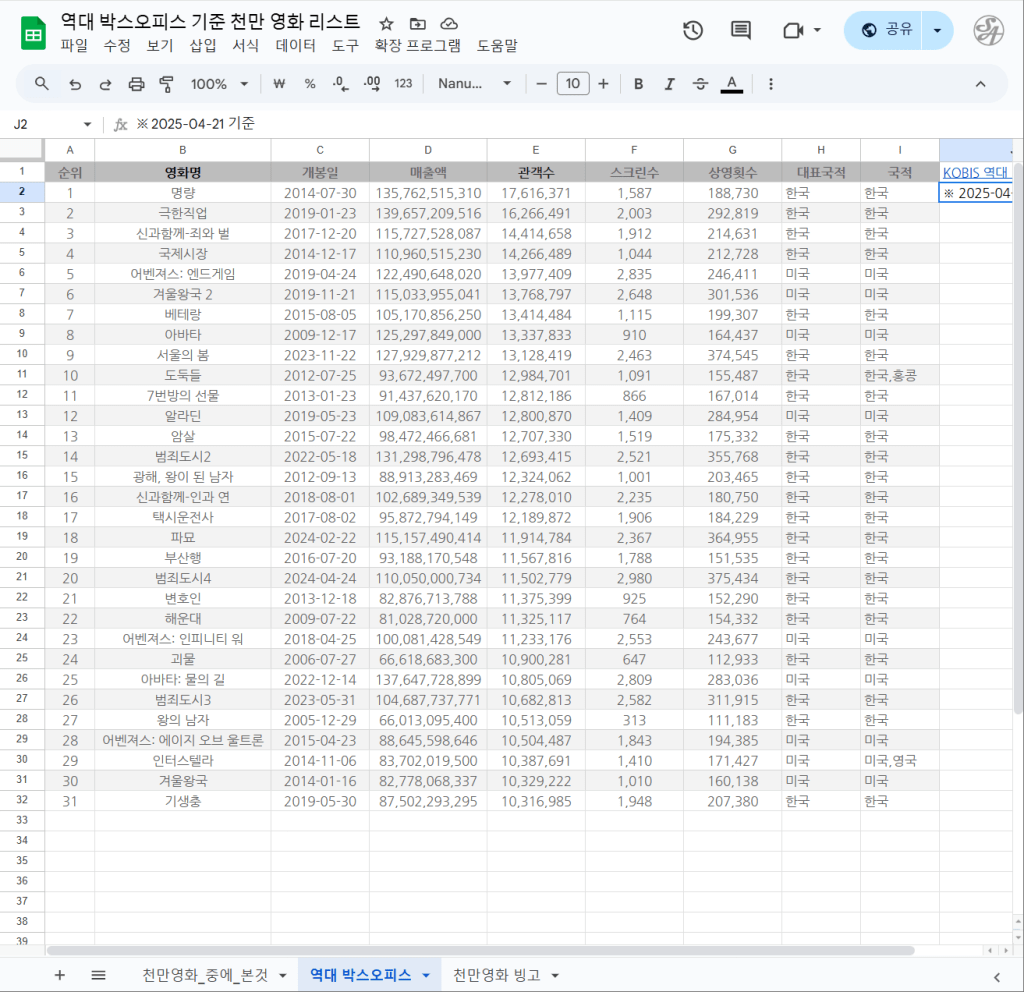Viewport: 1024px width, 992px height.
Task: Click the font size input field
Action: [572, 84]
